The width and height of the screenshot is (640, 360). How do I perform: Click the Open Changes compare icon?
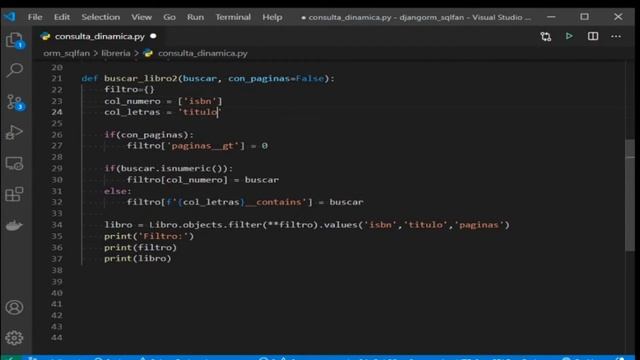tap(546, 37)
